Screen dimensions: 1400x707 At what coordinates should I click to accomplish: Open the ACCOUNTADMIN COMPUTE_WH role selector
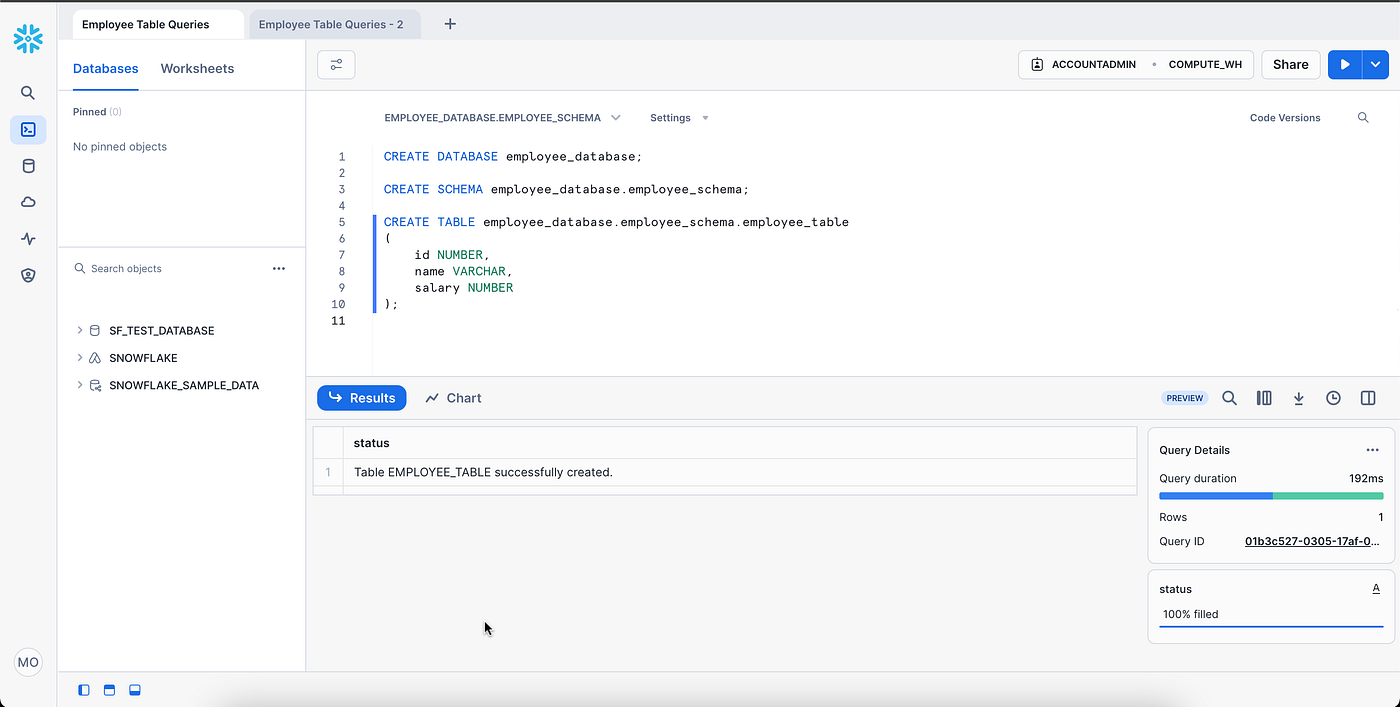click(x=1136, y=64)
